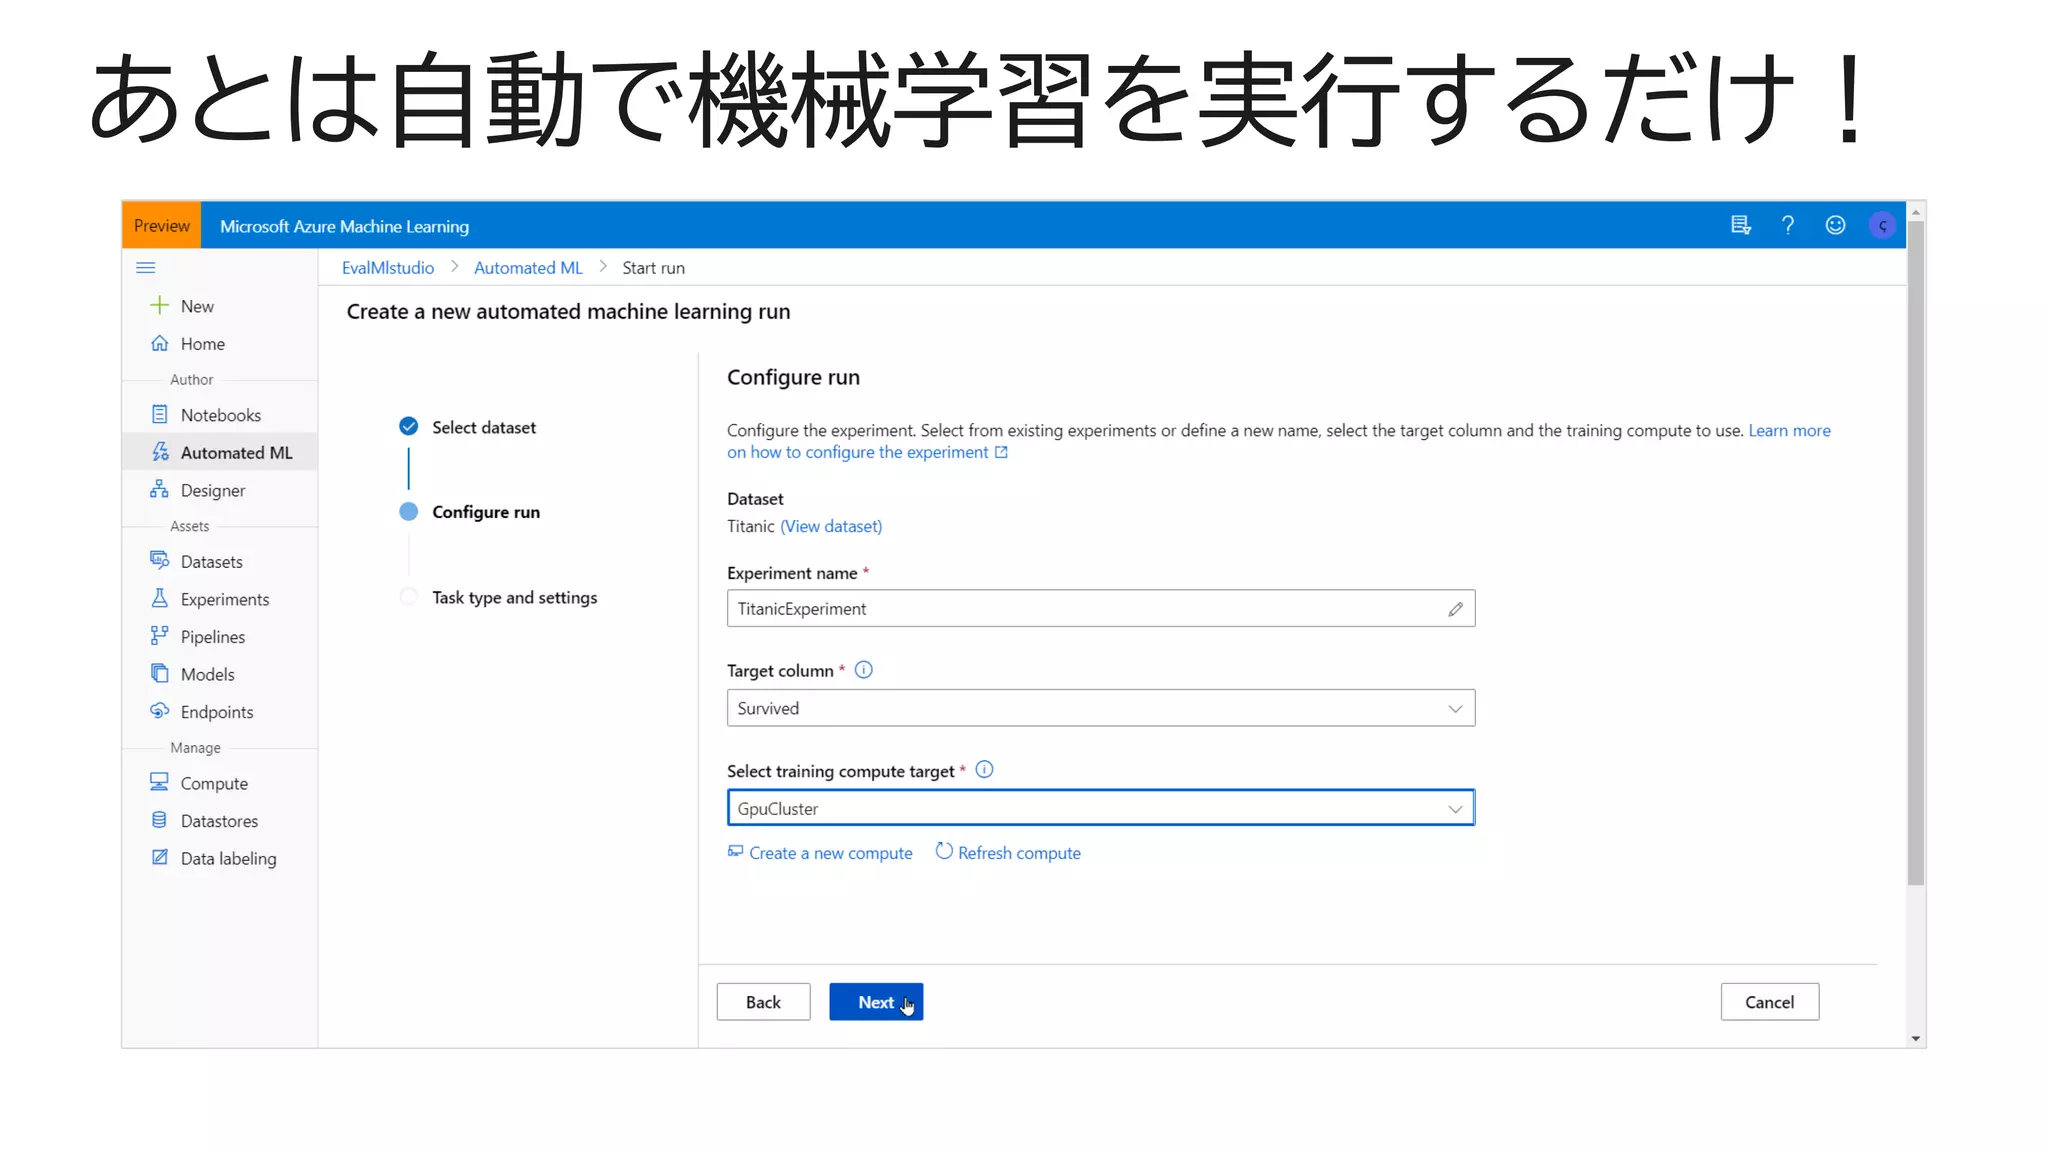Click the Experiment name input field
Screen dimensions: 2048x1152
[1100, 608]
